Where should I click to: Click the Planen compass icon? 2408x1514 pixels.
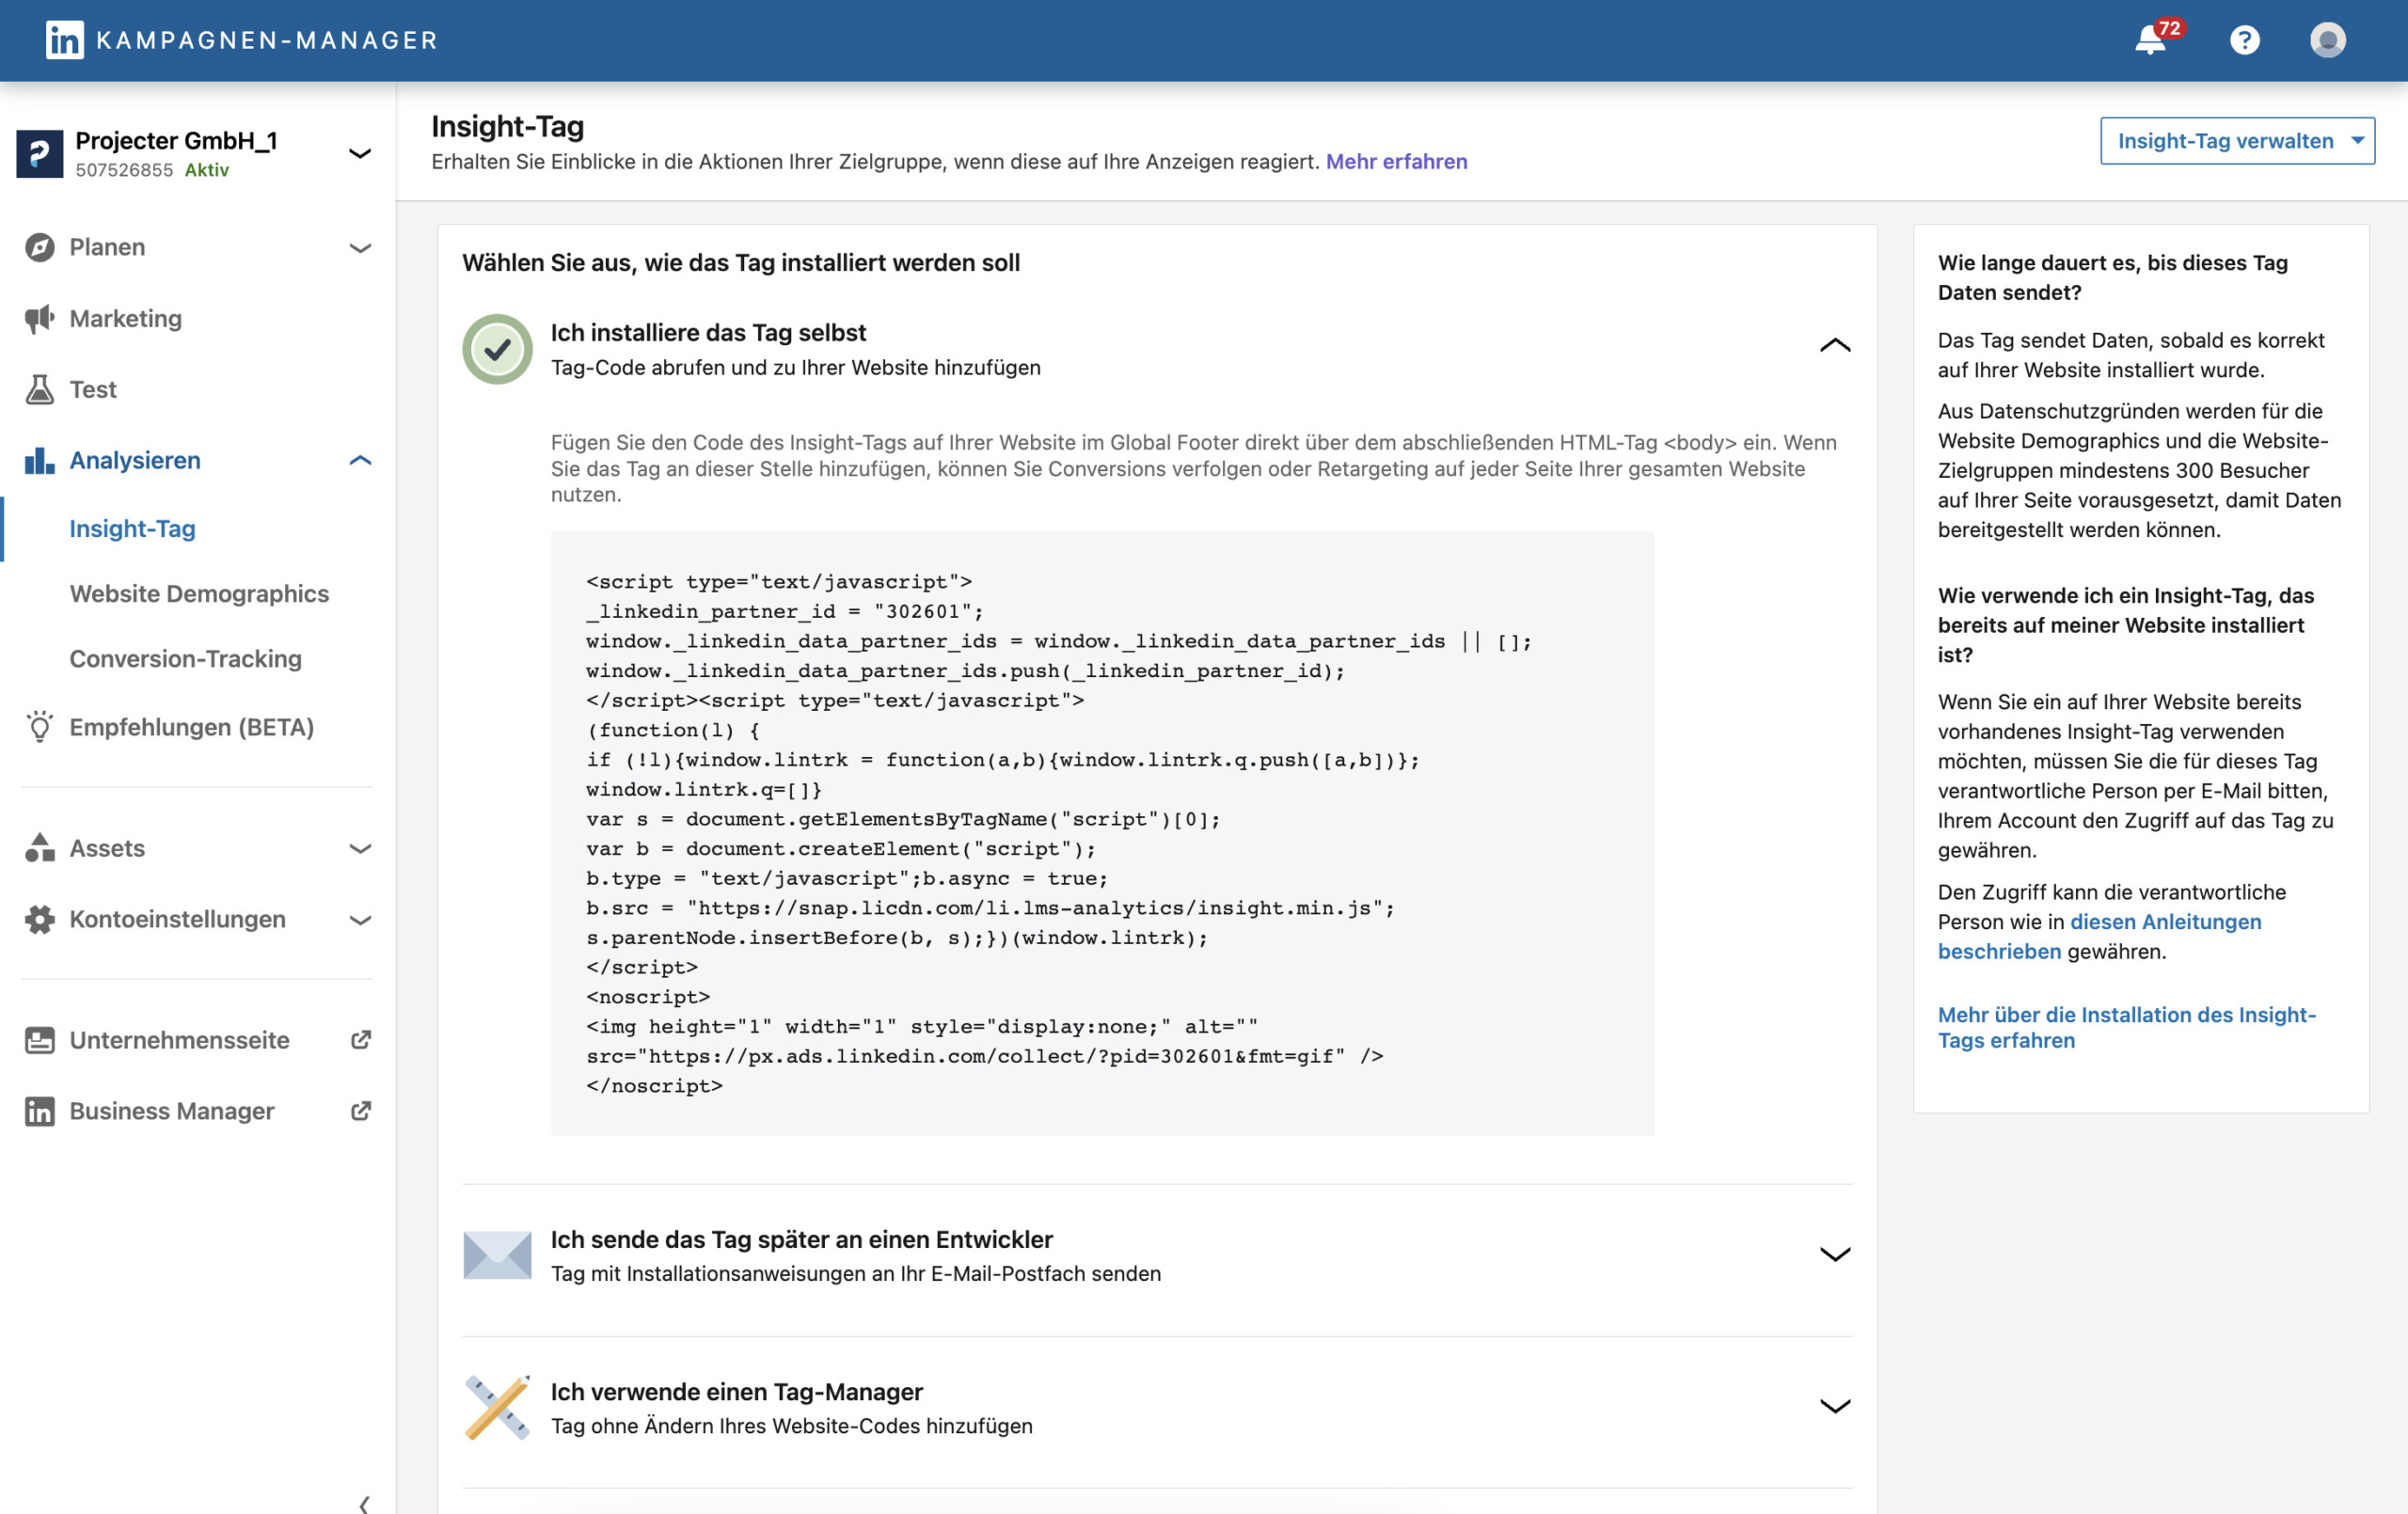click(39, 247)
